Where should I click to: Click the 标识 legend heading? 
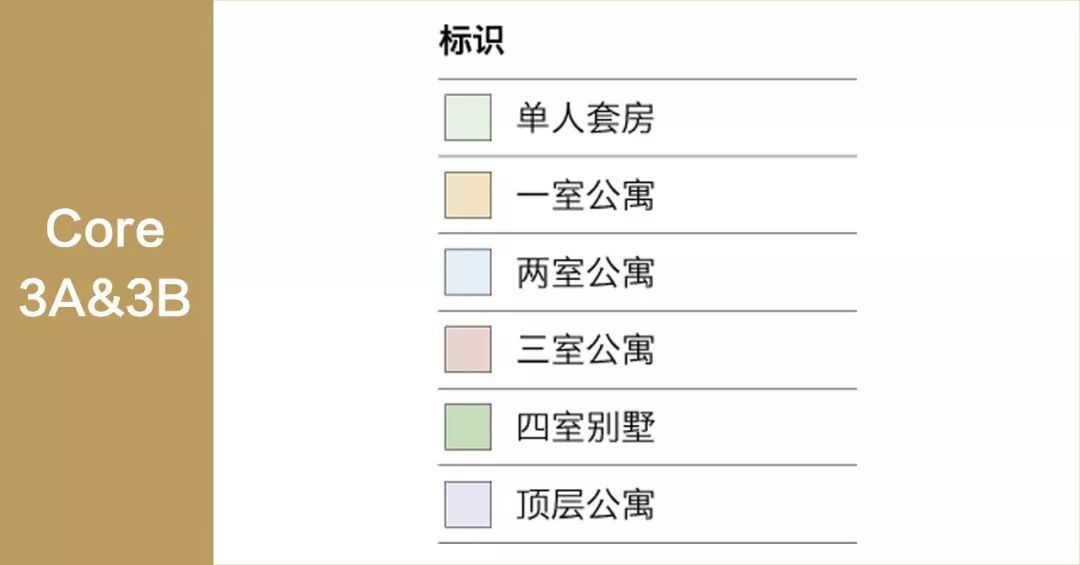coord(471,41)
